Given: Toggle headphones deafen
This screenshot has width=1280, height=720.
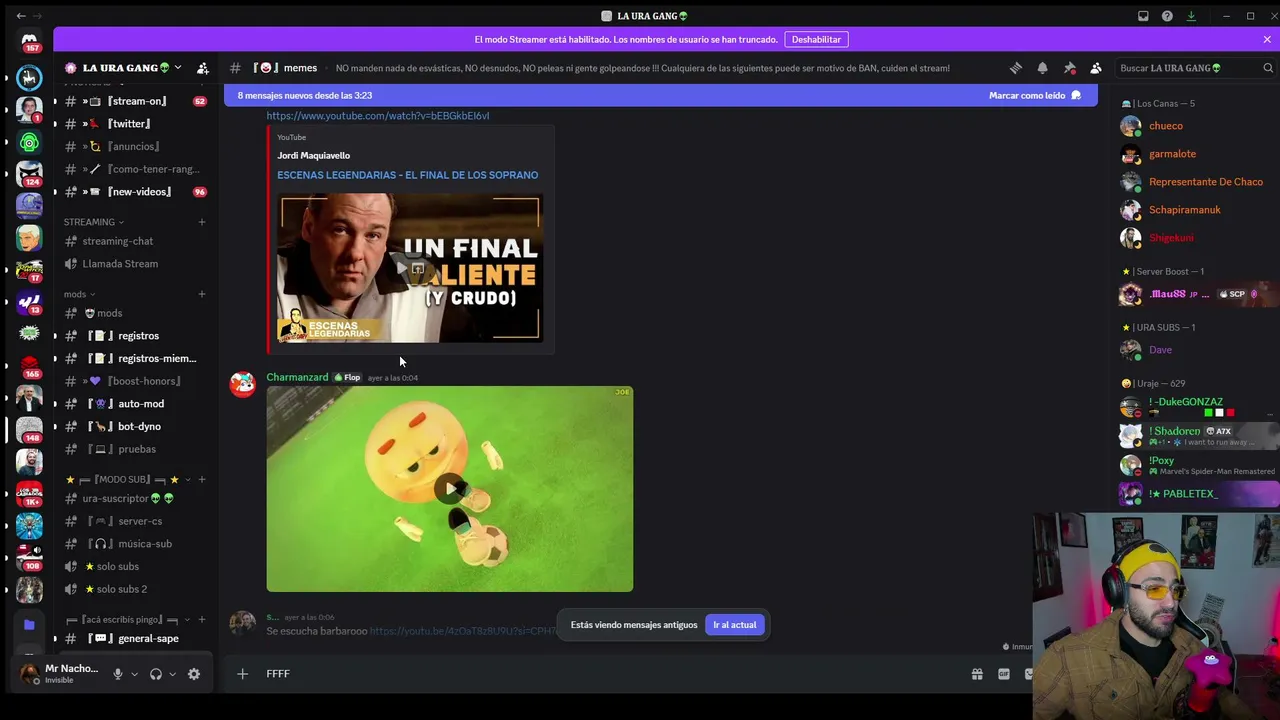Looking at the screenshot, I should [x=156, y=674].
